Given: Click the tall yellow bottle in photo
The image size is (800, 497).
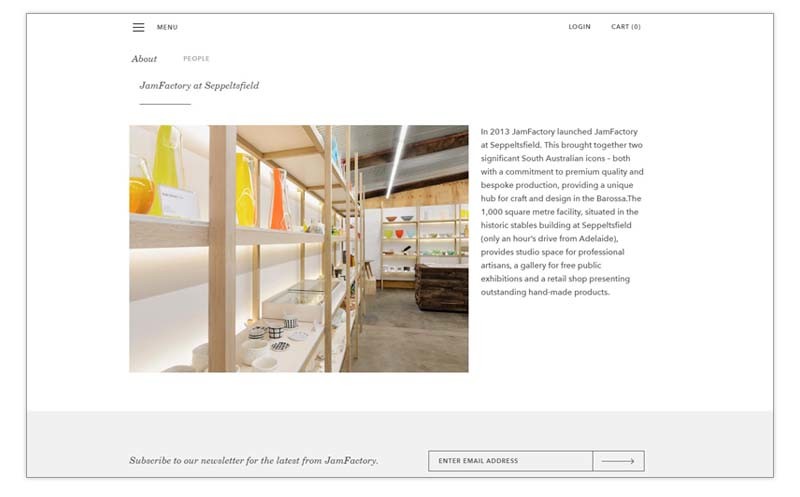Looking at the screenshot, I should coord(166,168).
